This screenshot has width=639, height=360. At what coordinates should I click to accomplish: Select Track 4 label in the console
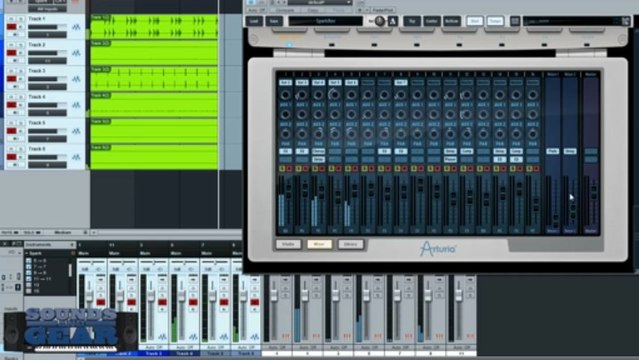point(185,353)
